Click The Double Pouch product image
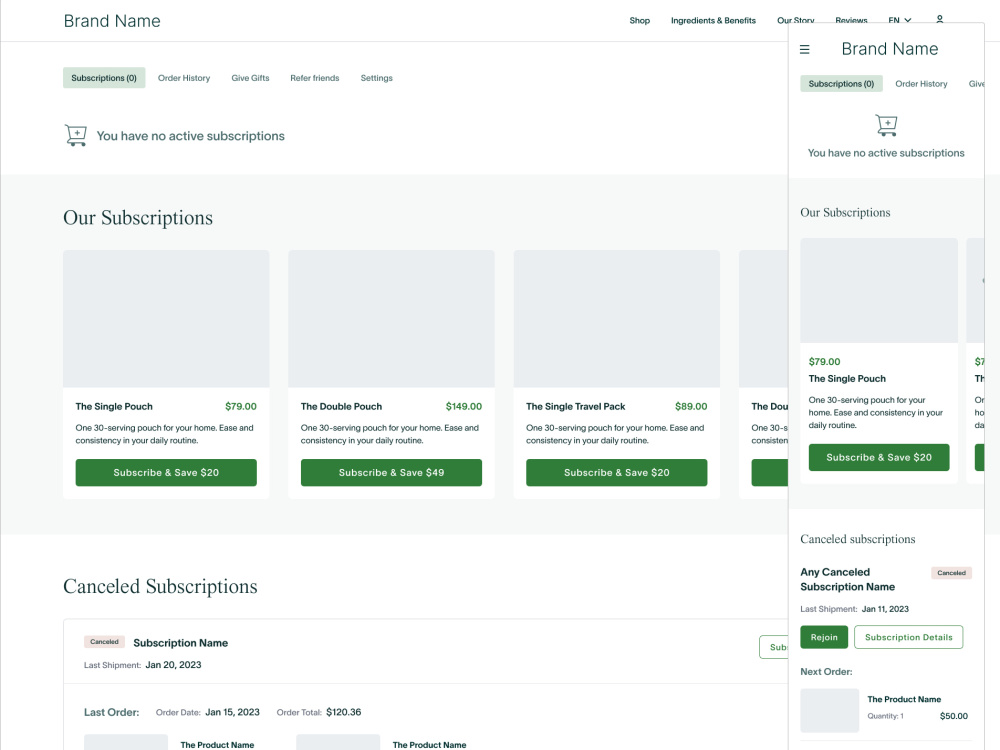Viewport: 1000px width, 750px height. click(391, 319)
